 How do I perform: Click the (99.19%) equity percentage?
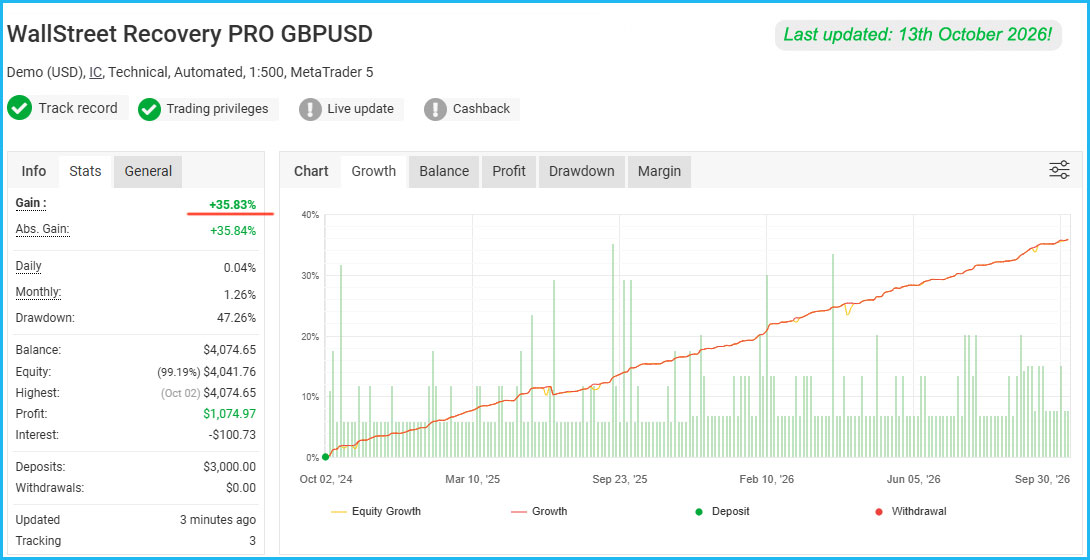179,372
